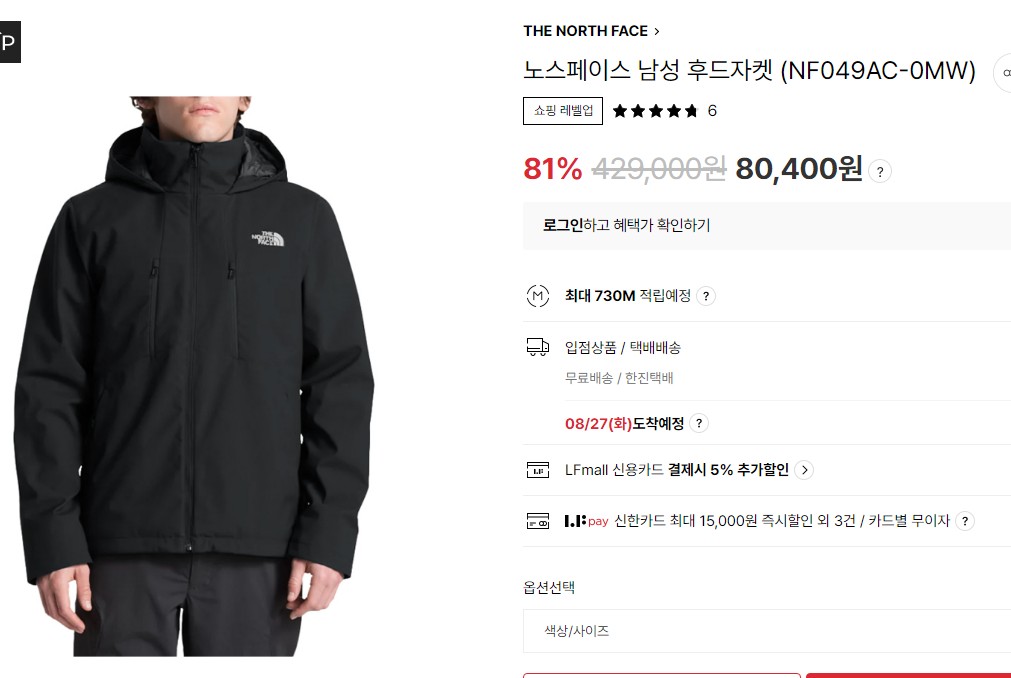Open the 색상/사이즈 option dropdown

pyautogui.click(x=767, y=630)
